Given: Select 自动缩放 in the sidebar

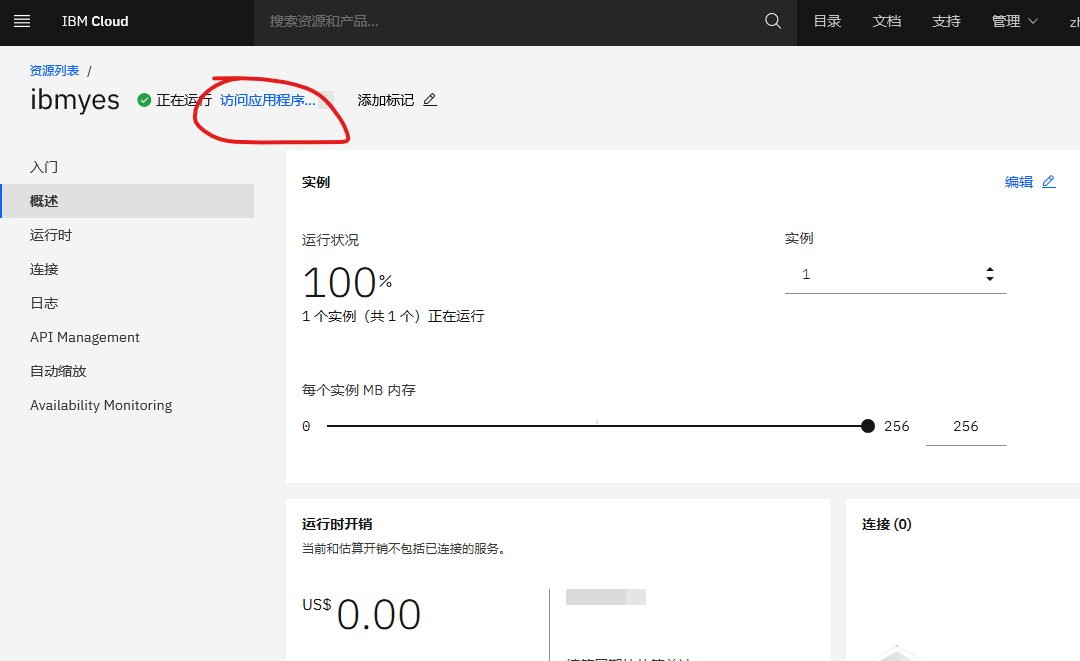Looking at the screenshot, I should [x=128, y=371].
